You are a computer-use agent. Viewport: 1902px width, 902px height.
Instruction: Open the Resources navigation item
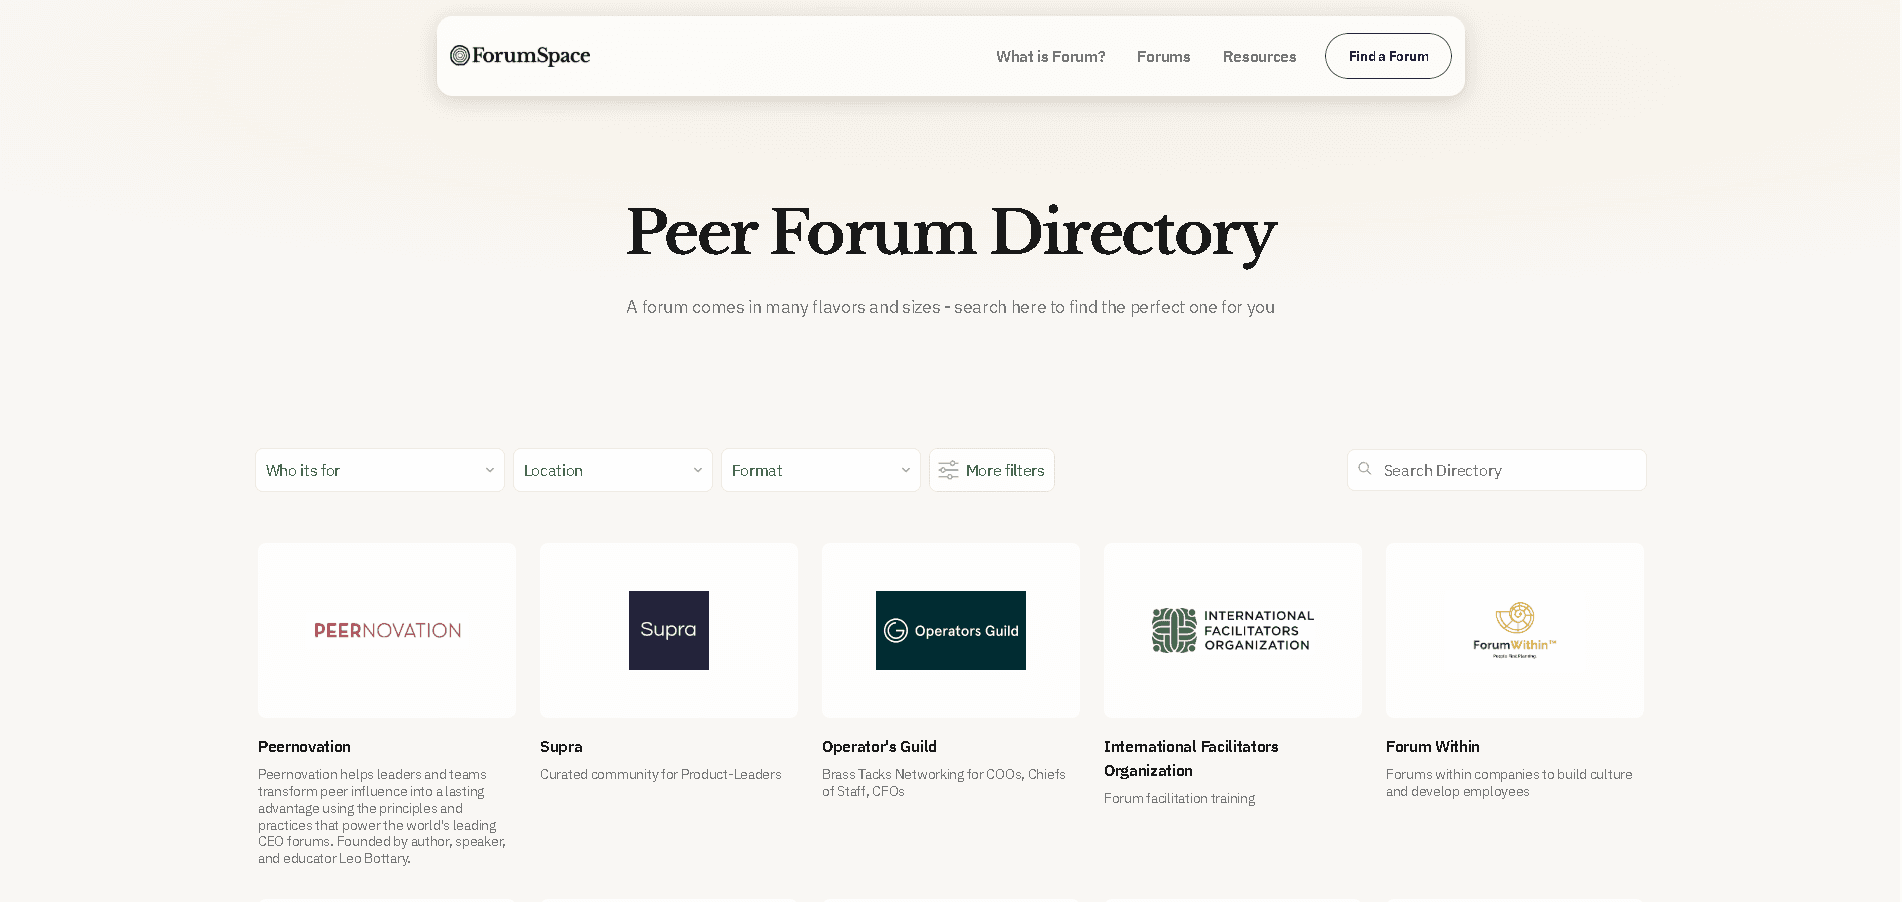pyautogui.click(x=1259, y=57)
